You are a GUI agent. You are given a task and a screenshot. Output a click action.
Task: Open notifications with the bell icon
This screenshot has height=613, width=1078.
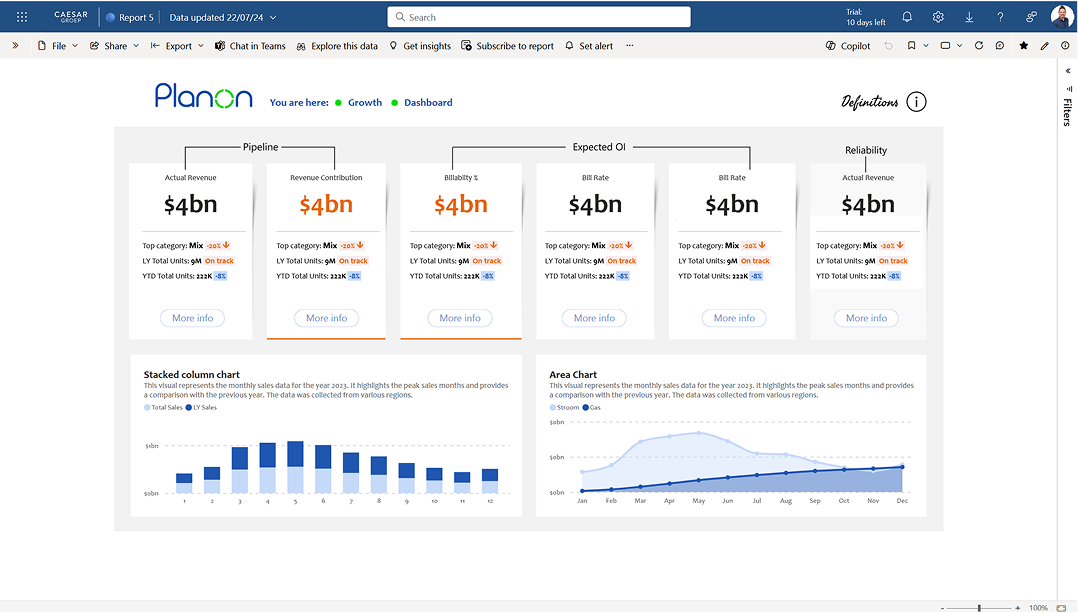click(908, 17)
